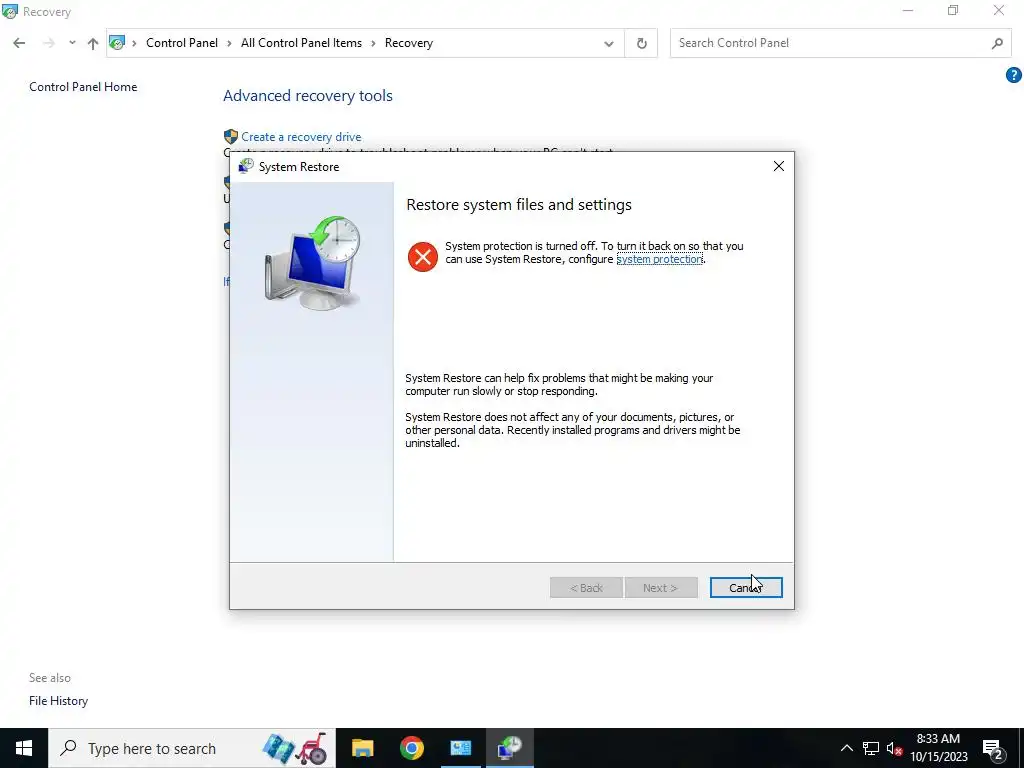This screenshot has width=1024, height=768.
Task: Click Cancel in System Restore dialog
Action: click(746, 588)
